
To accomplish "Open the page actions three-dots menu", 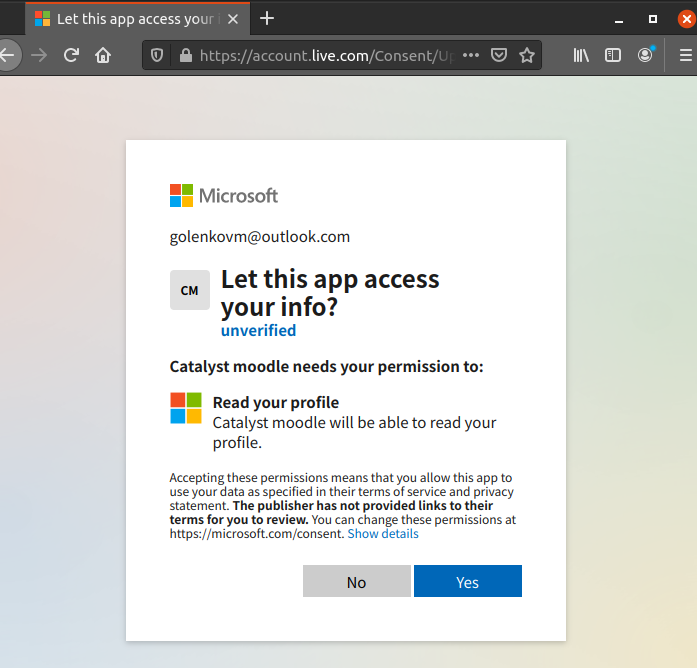I will point(471,55).
